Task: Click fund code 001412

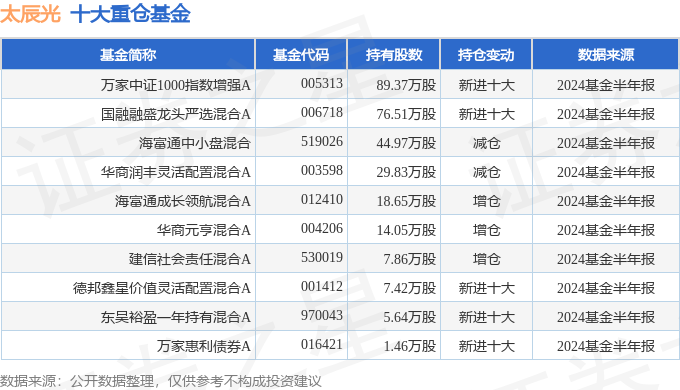Action: click(x=322, y=287)
